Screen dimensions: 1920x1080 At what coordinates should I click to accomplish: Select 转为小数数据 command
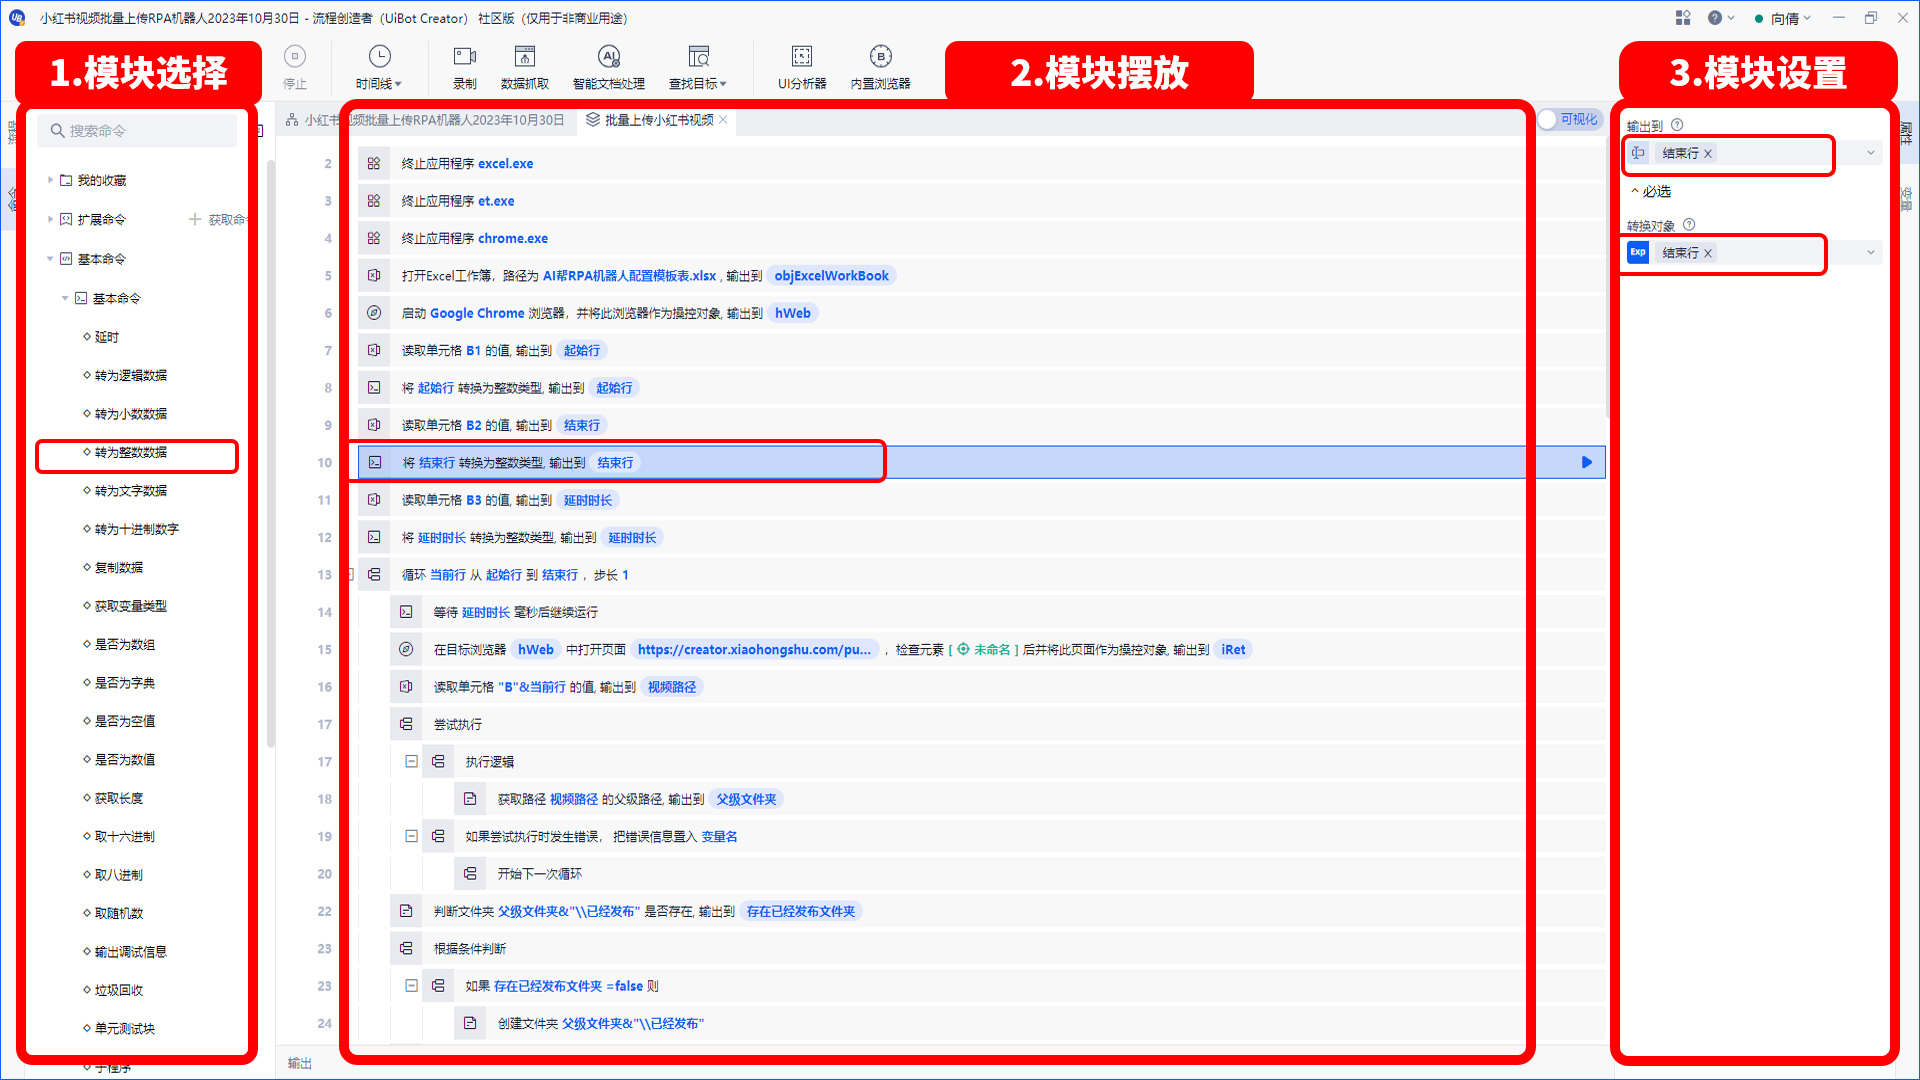131,414
